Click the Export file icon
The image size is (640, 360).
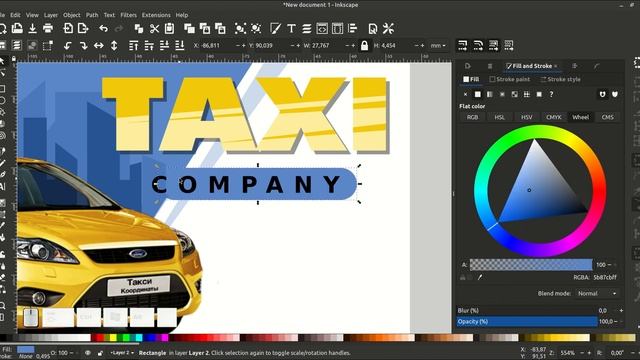[x=83, y=28]
